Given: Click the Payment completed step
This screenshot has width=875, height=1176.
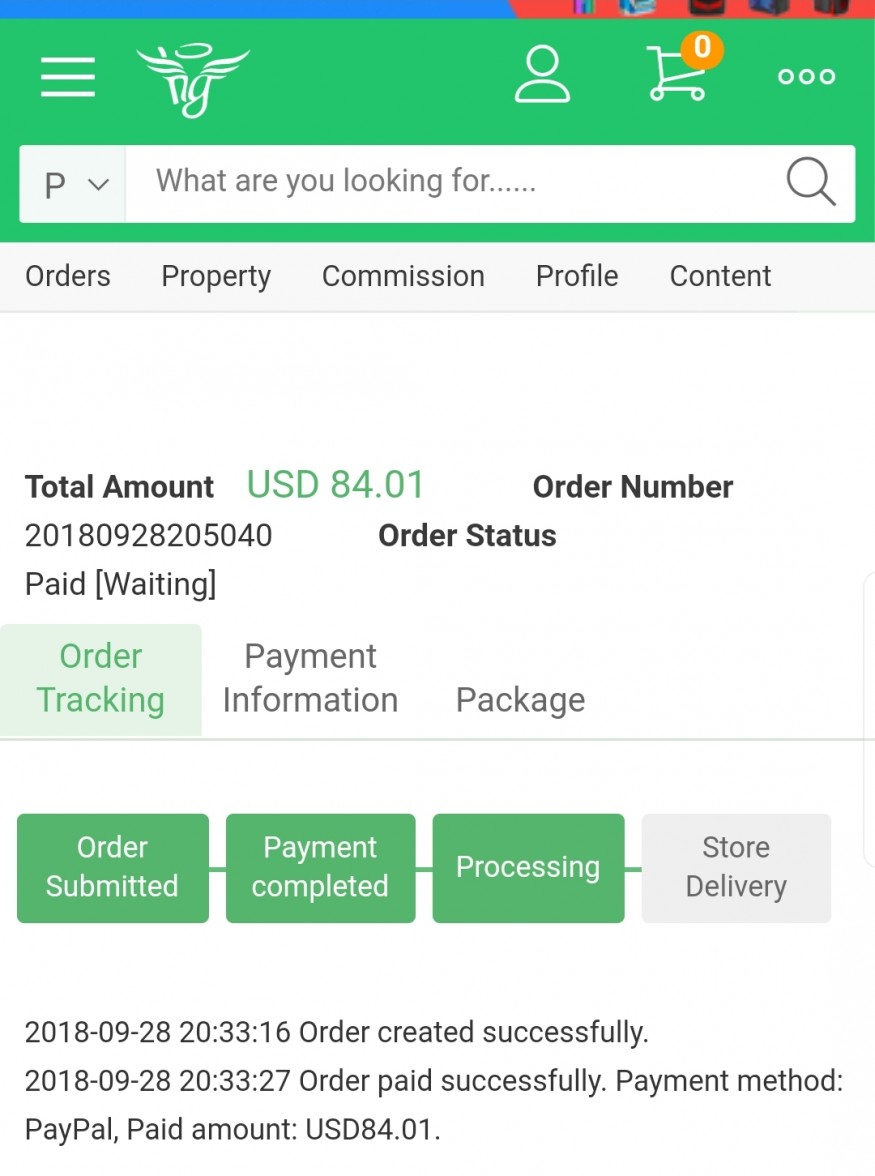Looking at the screenshot, I should coord(320,867).
